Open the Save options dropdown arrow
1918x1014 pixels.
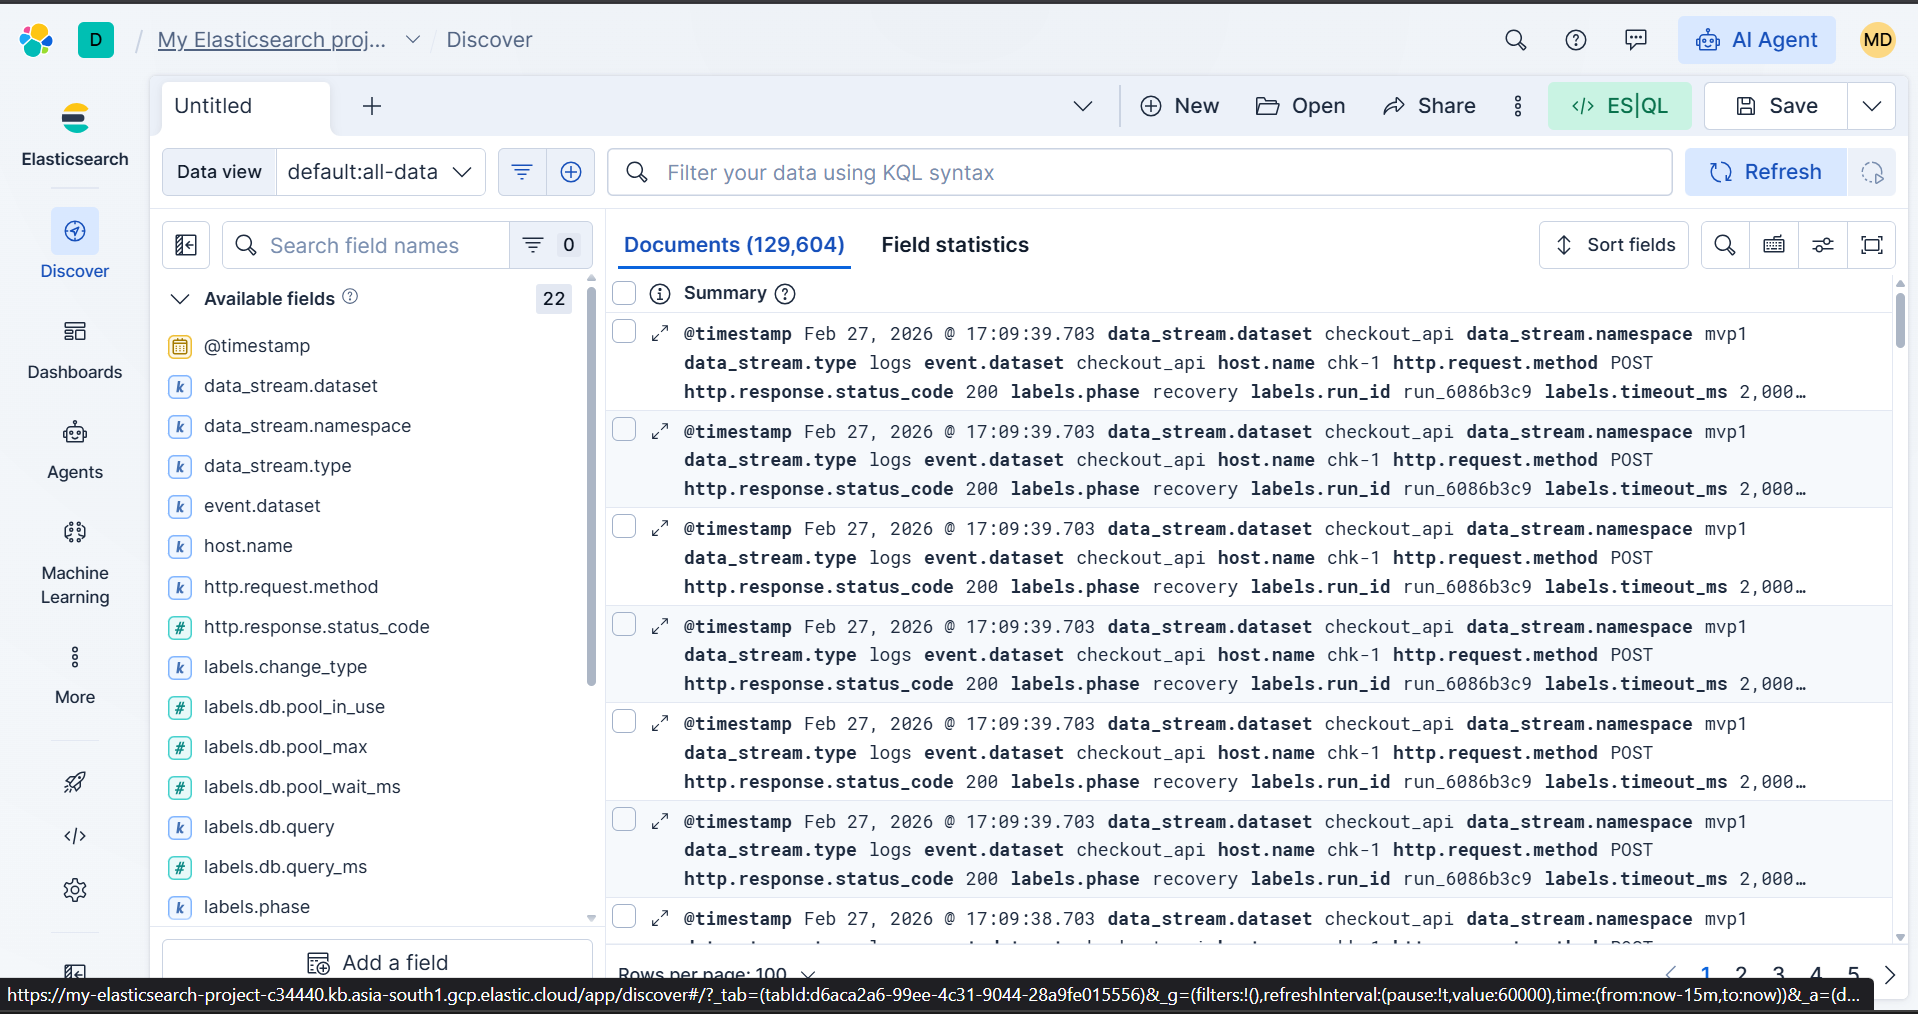(1872, 106)
